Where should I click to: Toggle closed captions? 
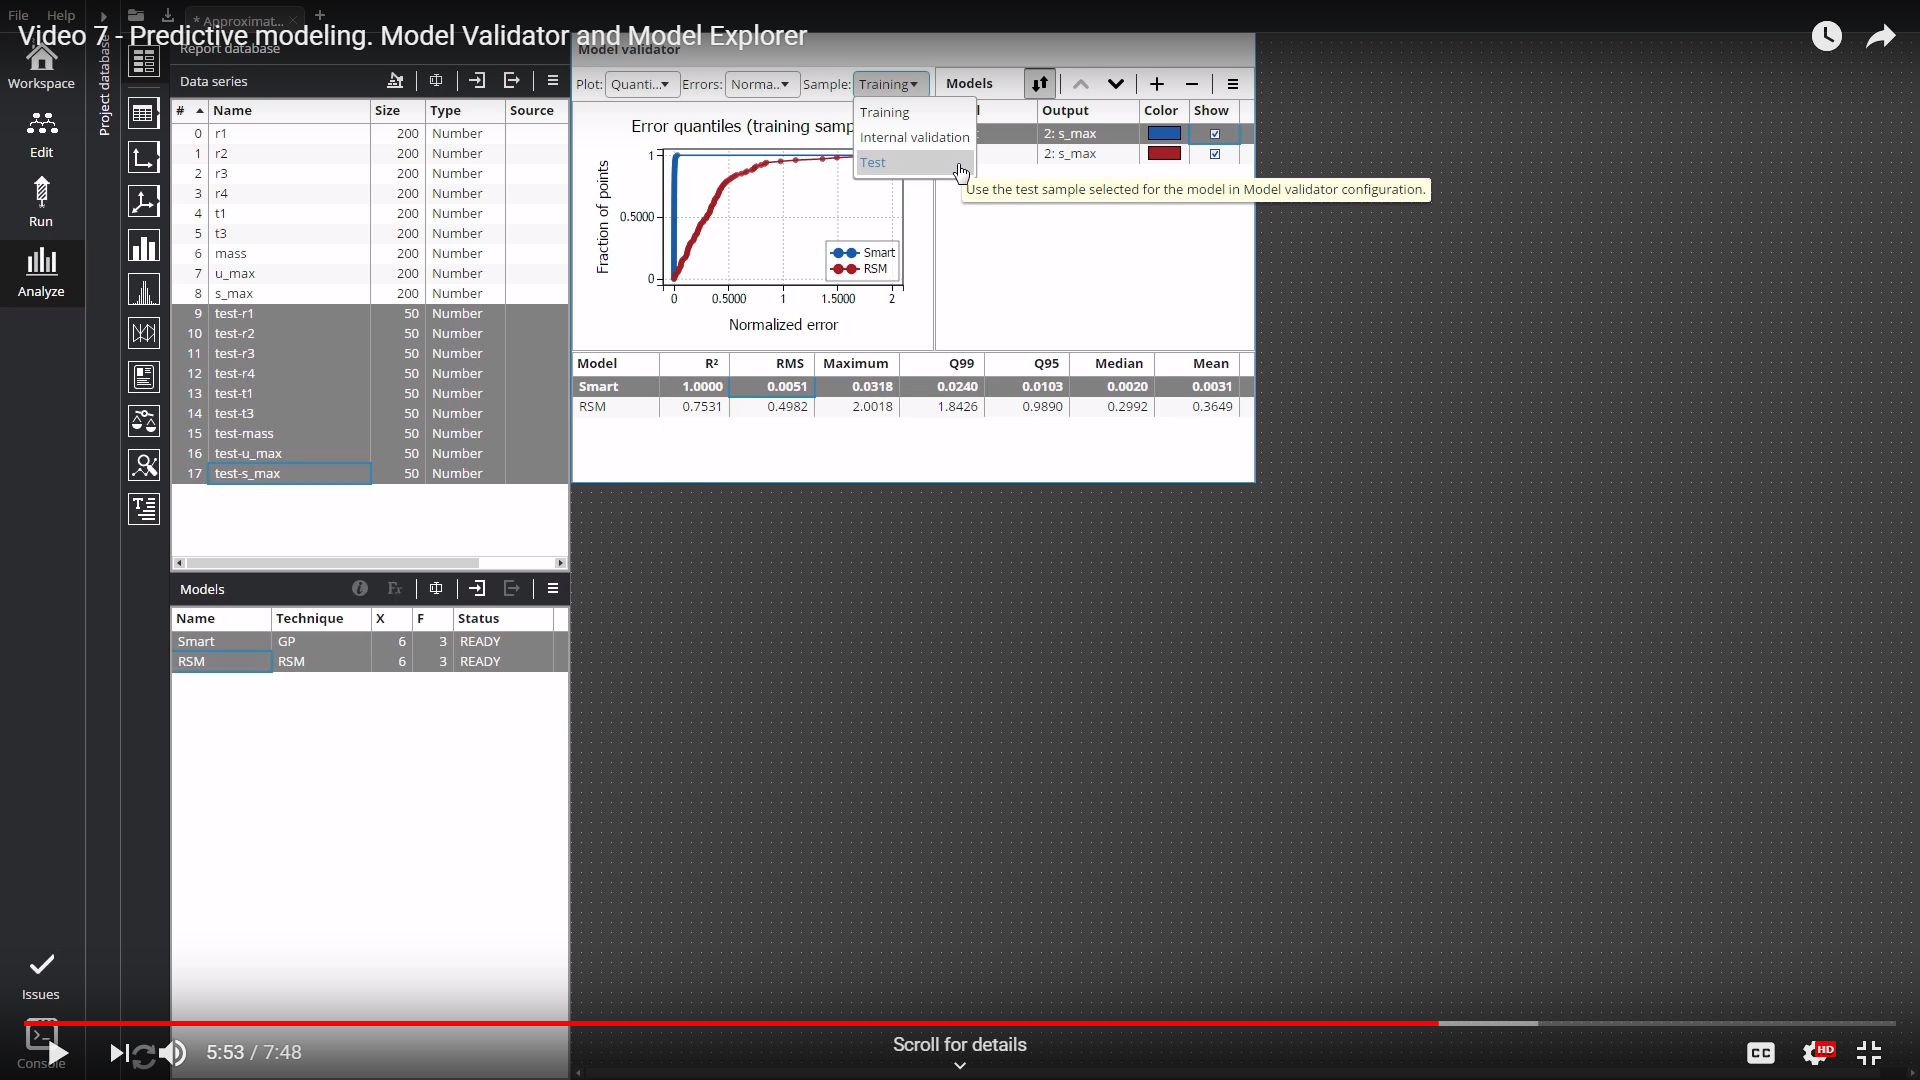click(x=1760, y=1052)
